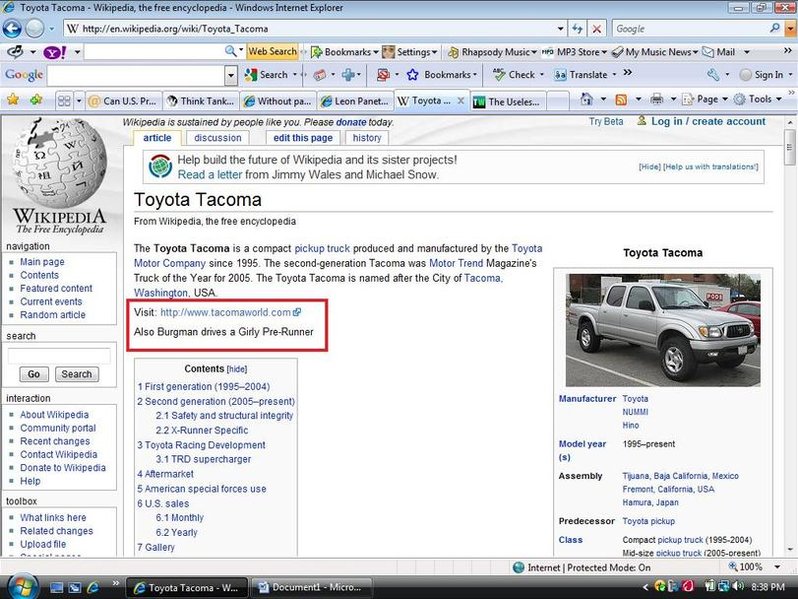Open the Wikipedia discussion tab
This screenshot has width=798, height=599.
click(x=218, y=137)
